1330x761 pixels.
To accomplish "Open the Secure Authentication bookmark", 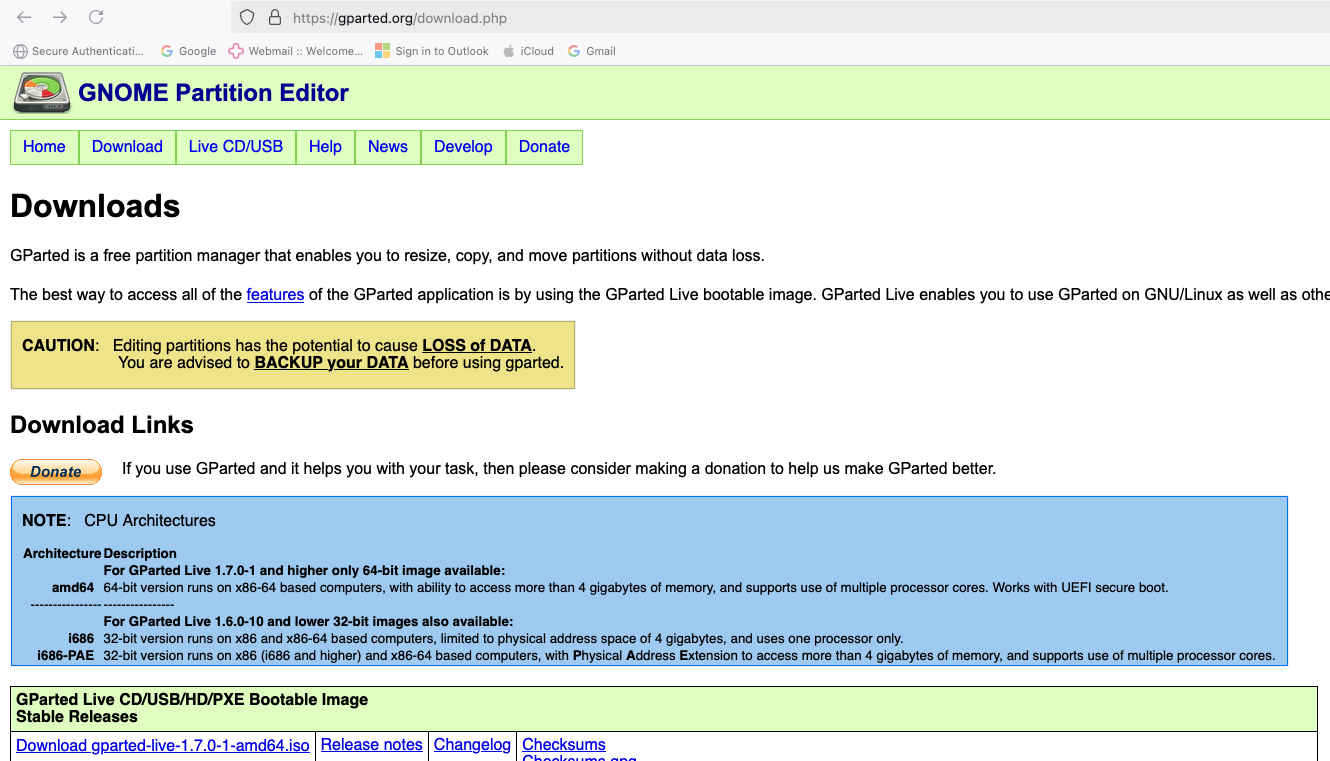I will coord(78,51).
